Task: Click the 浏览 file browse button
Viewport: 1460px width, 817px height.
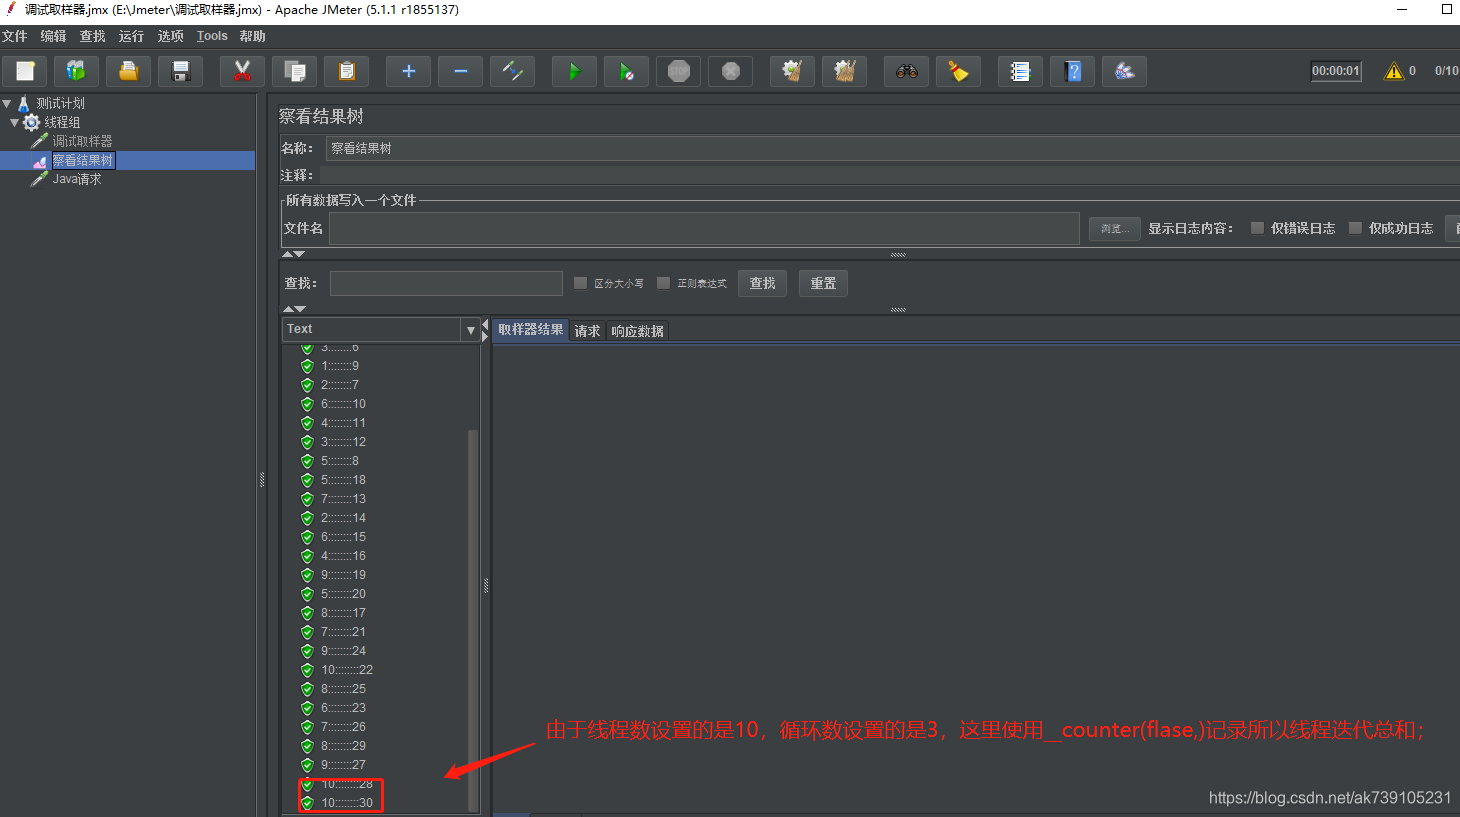Action: (x=1114, y=229)
